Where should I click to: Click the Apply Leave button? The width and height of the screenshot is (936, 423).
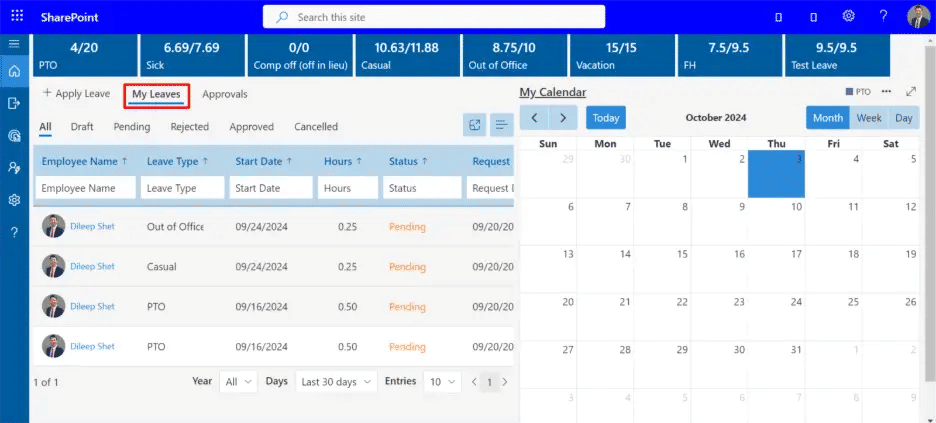tap(76, 94)
